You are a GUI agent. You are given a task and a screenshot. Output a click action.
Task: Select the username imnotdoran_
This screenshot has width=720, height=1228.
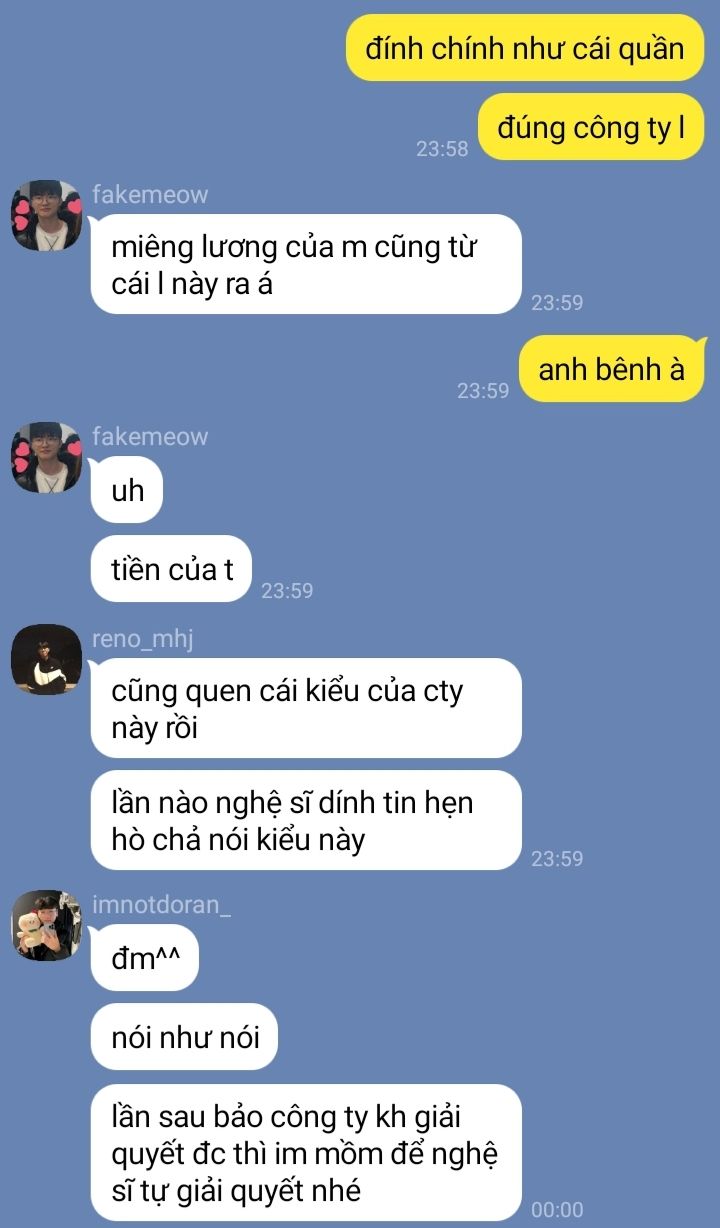pos(161,905)
